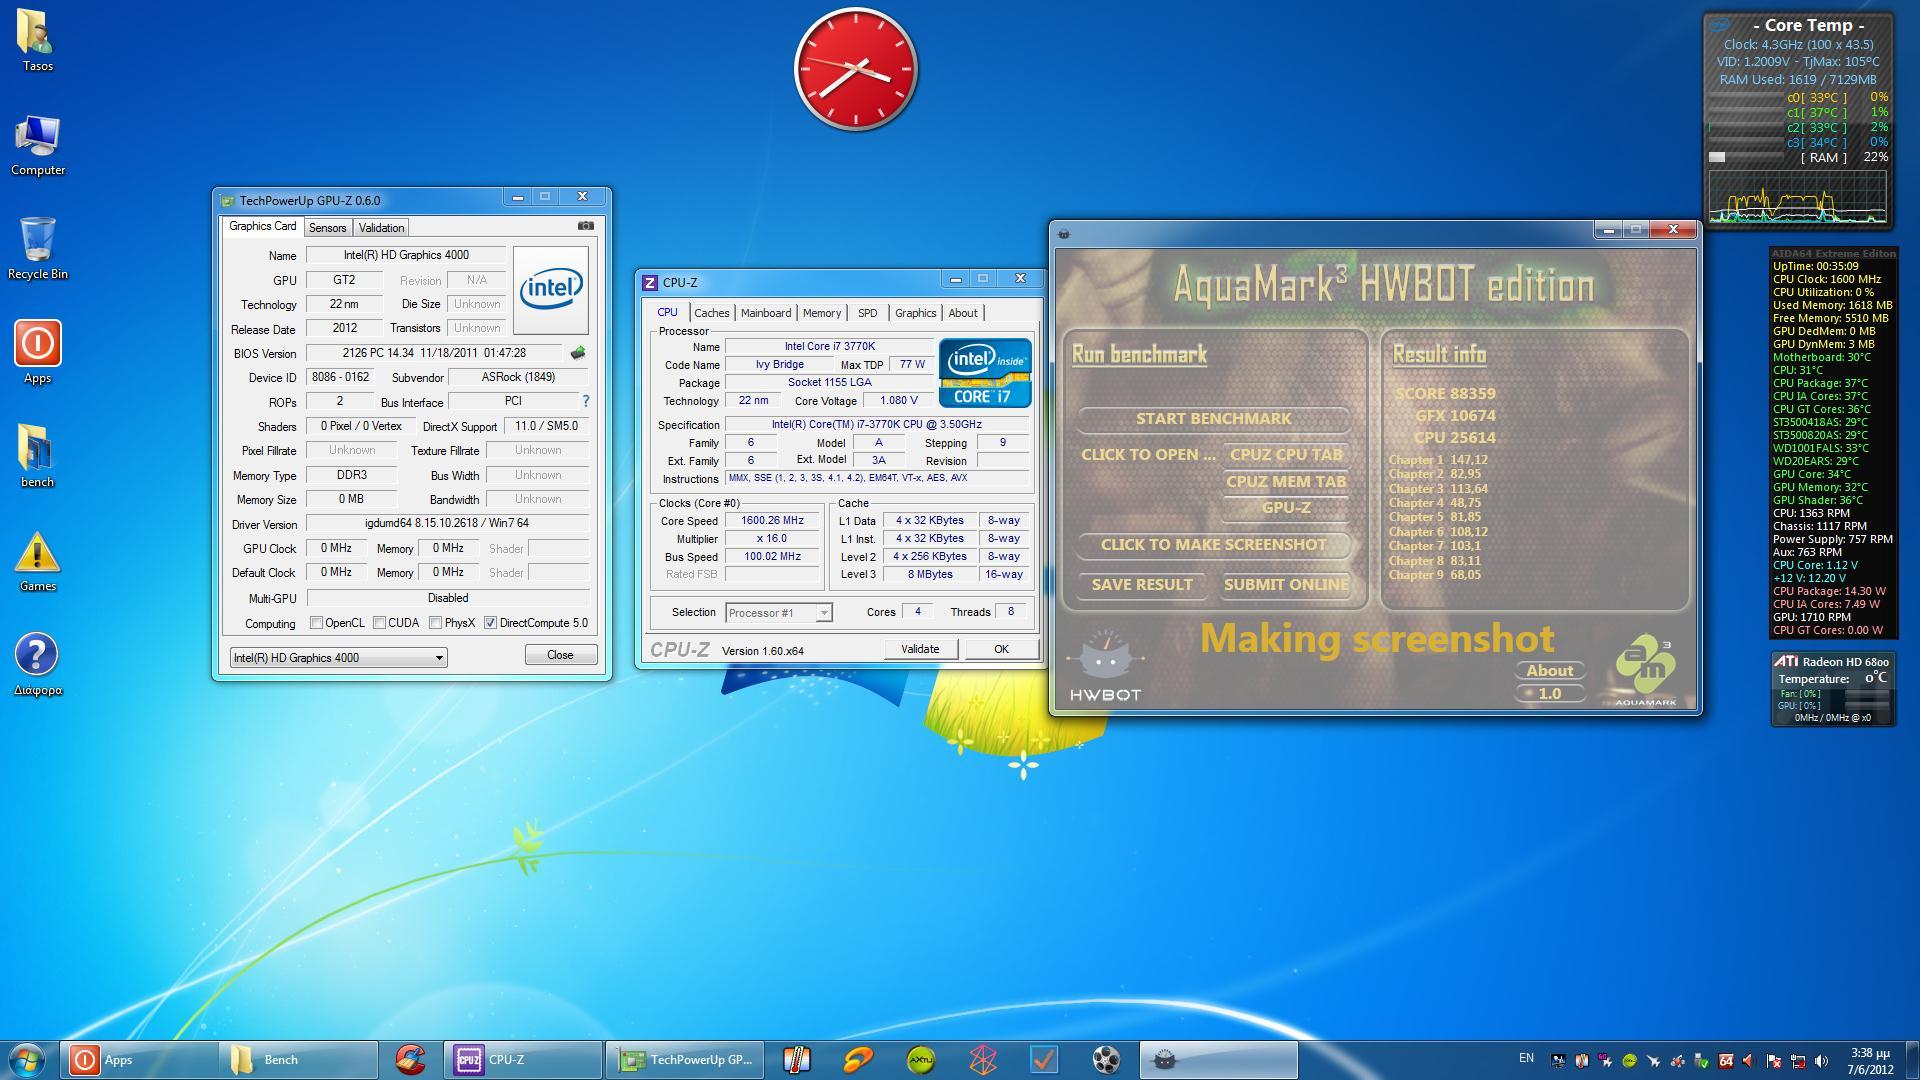
Task: Open the Apps desktop shortcut
Action: click(x=37, y=352)
